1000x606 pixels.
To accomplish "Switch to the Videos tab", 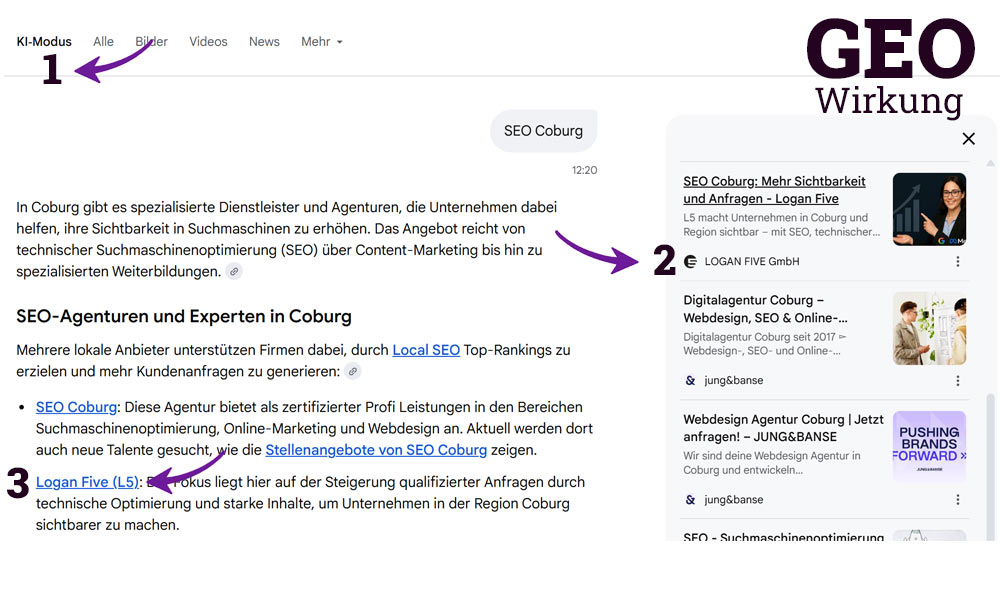I will (208, 41).
